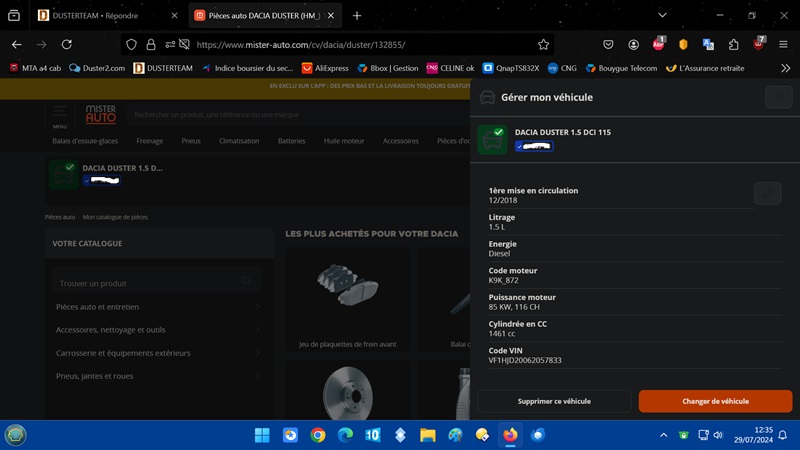
Task: Edit vehicle details with the pencil icon
Action: [767, 193]
